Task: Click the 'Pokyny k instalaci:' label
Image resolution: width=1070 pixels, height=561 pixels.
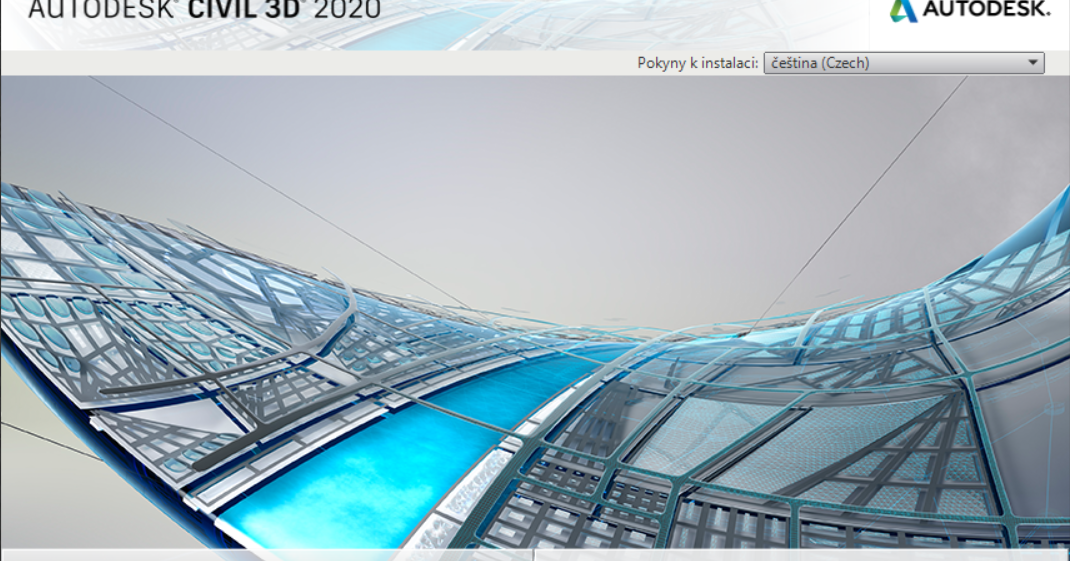Action: click(x=697, y=63)
